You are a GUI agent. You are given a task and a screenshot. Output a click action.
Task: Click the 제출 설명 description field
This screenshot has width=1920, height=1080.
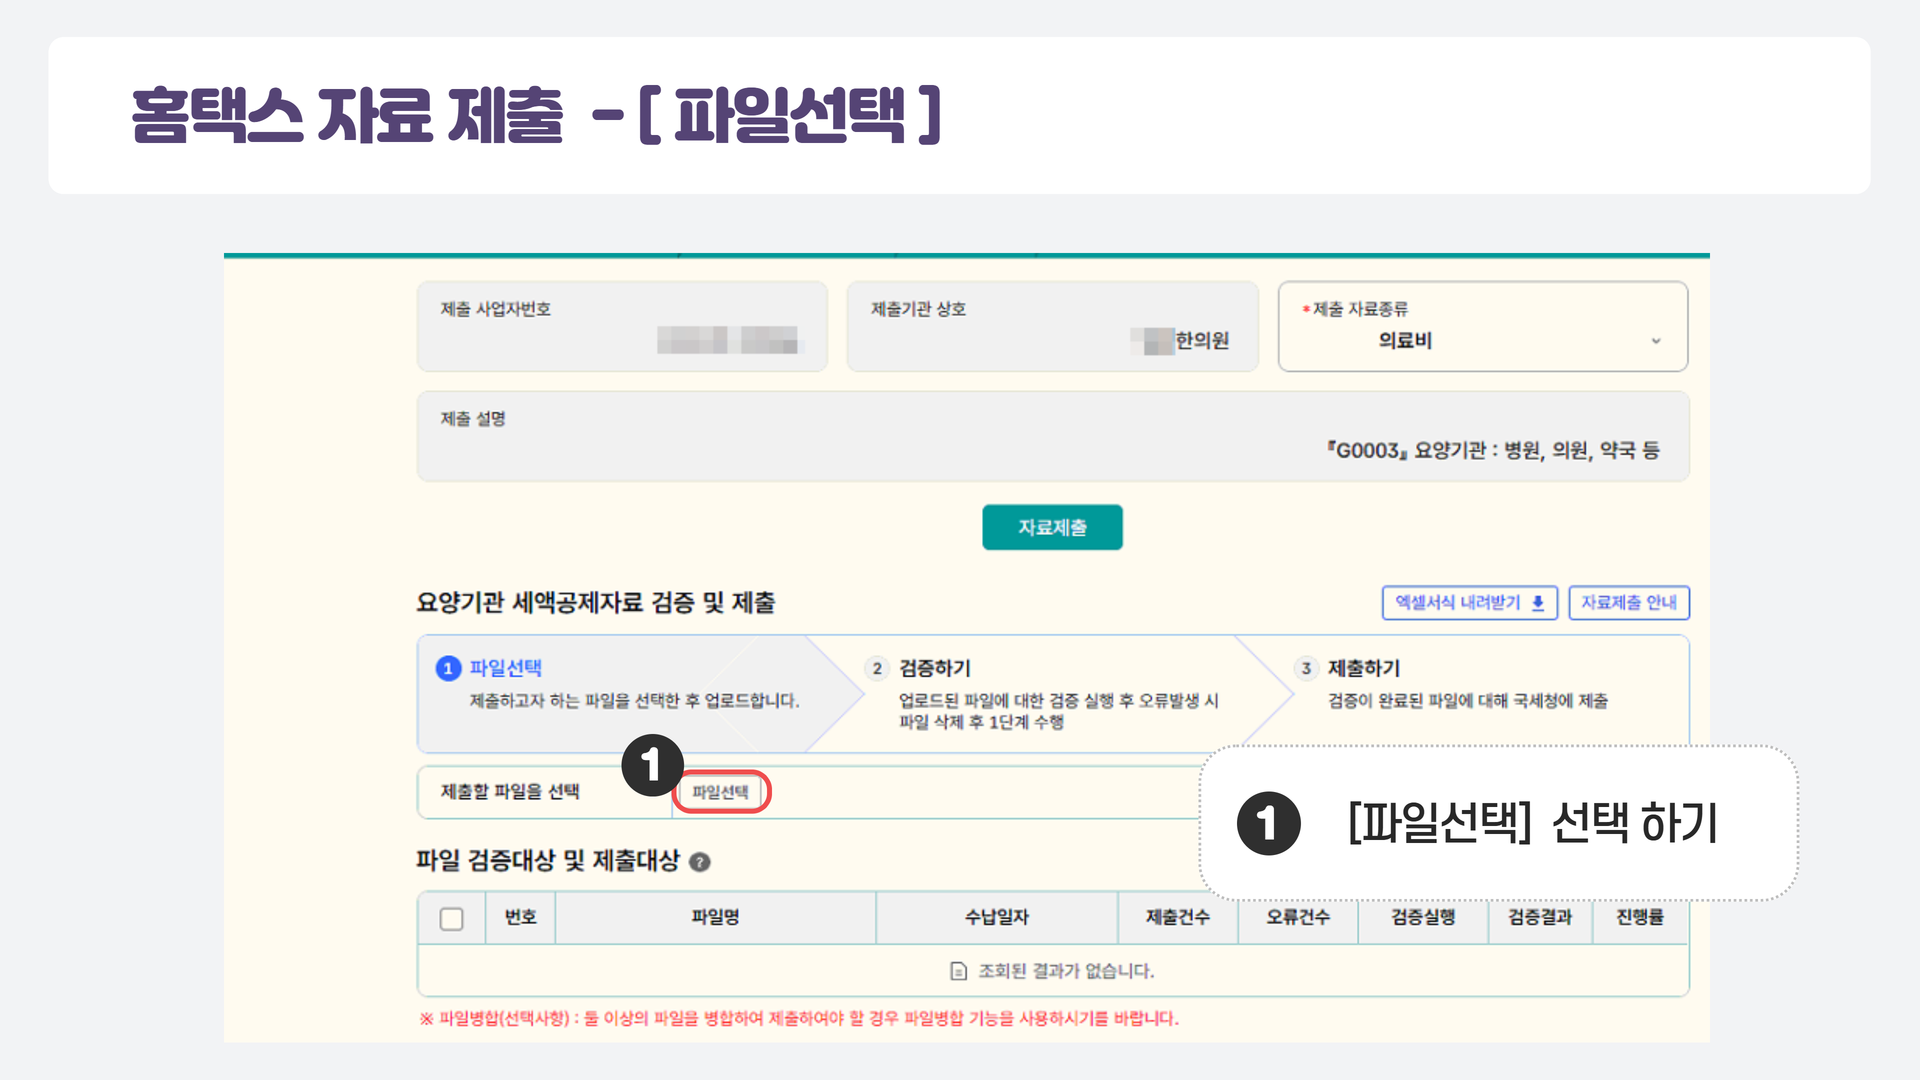[x=1052, y=437]
